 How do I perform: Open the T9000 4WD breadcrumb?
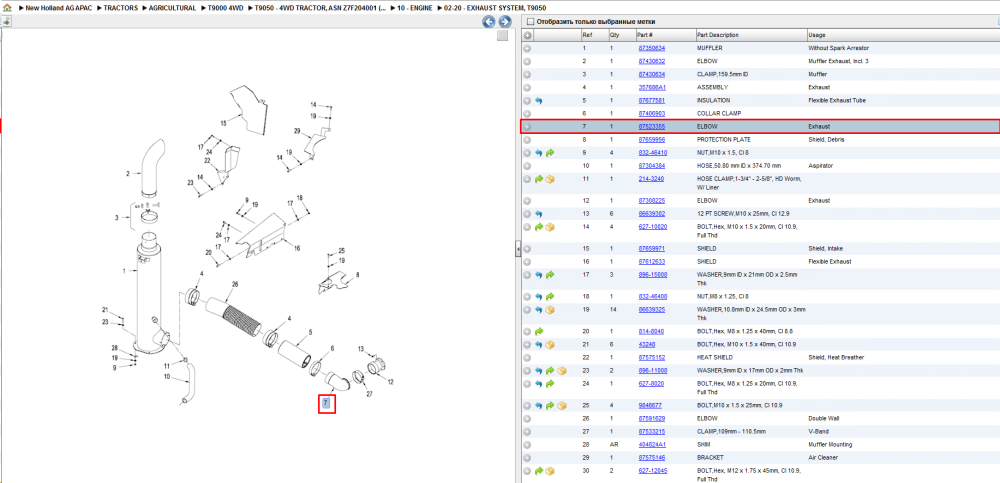click(x=226, y=8)
